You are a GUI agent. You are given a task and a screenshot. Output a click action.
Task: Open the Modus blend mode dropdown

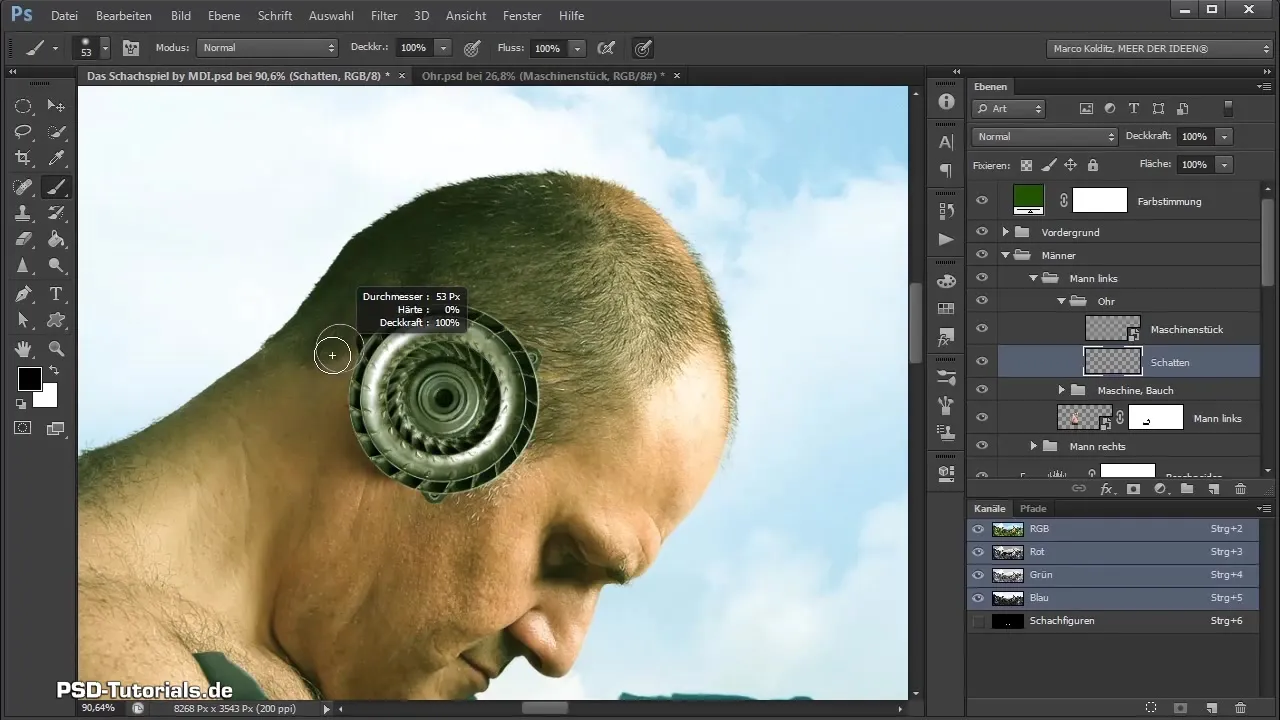[267, 48]
